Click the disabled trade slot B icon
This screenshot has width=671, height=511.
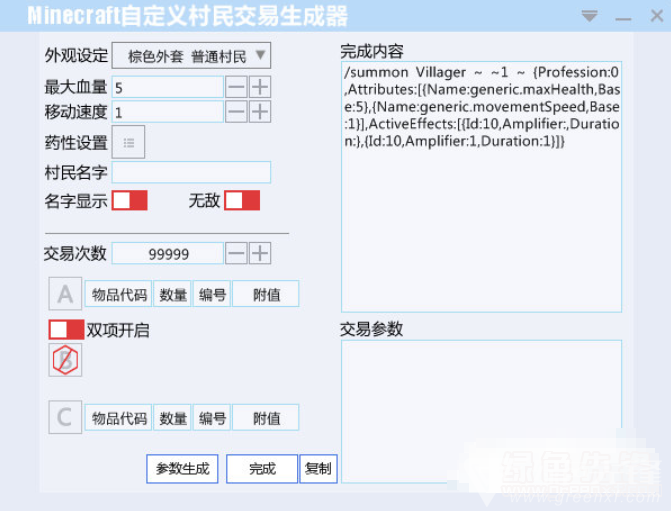coord(65,360)
